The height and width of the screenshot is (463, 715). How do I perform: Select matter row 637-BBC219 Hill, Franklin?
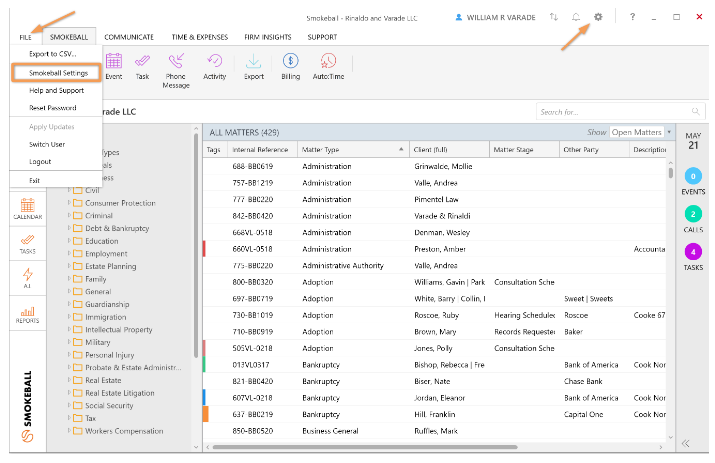435,414
